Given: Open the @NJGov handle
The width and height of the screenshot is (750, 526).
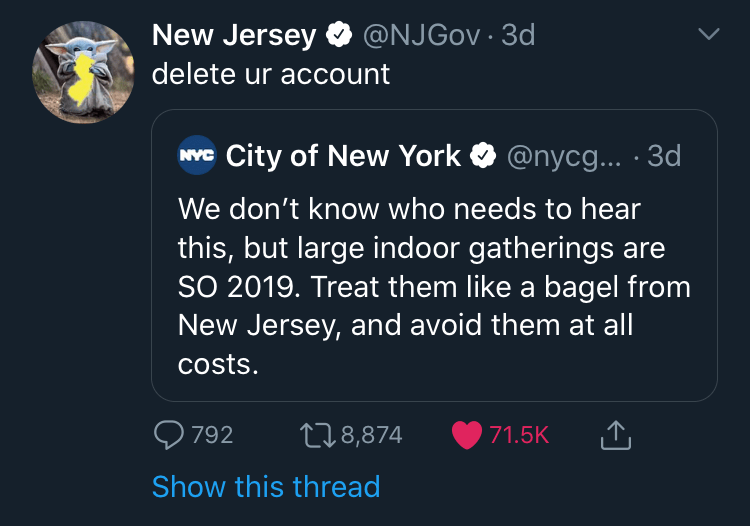Looking at the screenshot, I should point(419,36).
